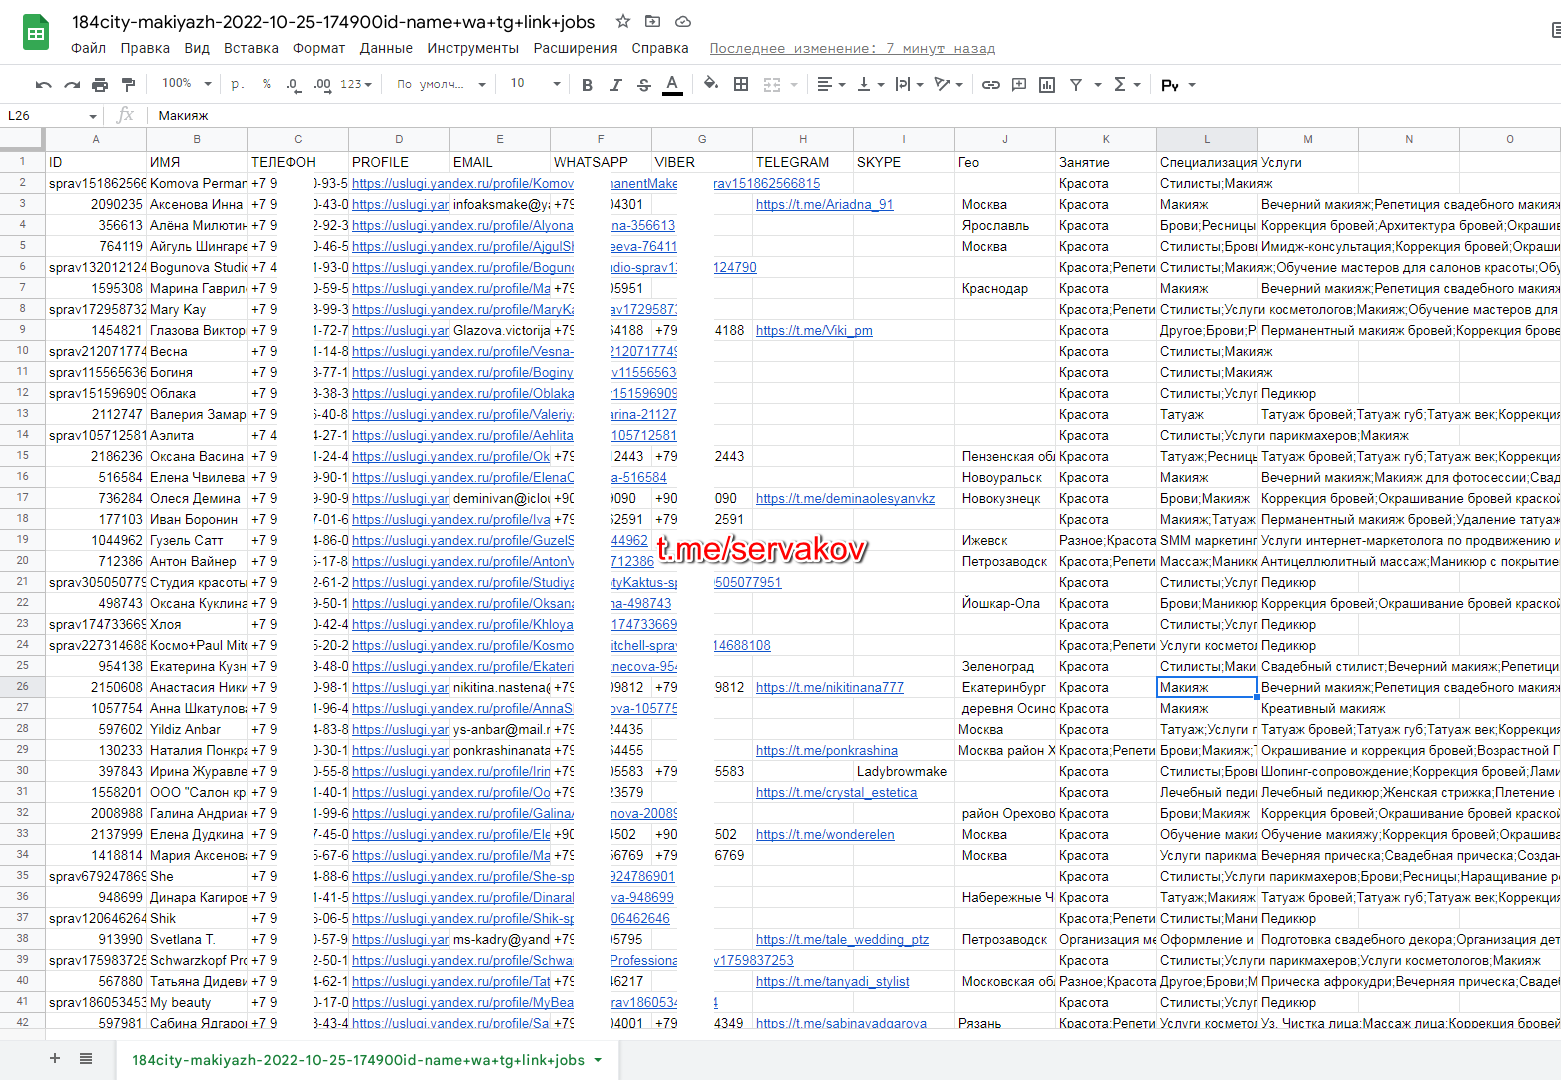This screenshot has width=1561, height=1080.
Task: Insert a chart
Action: (x=1047, y=85)
